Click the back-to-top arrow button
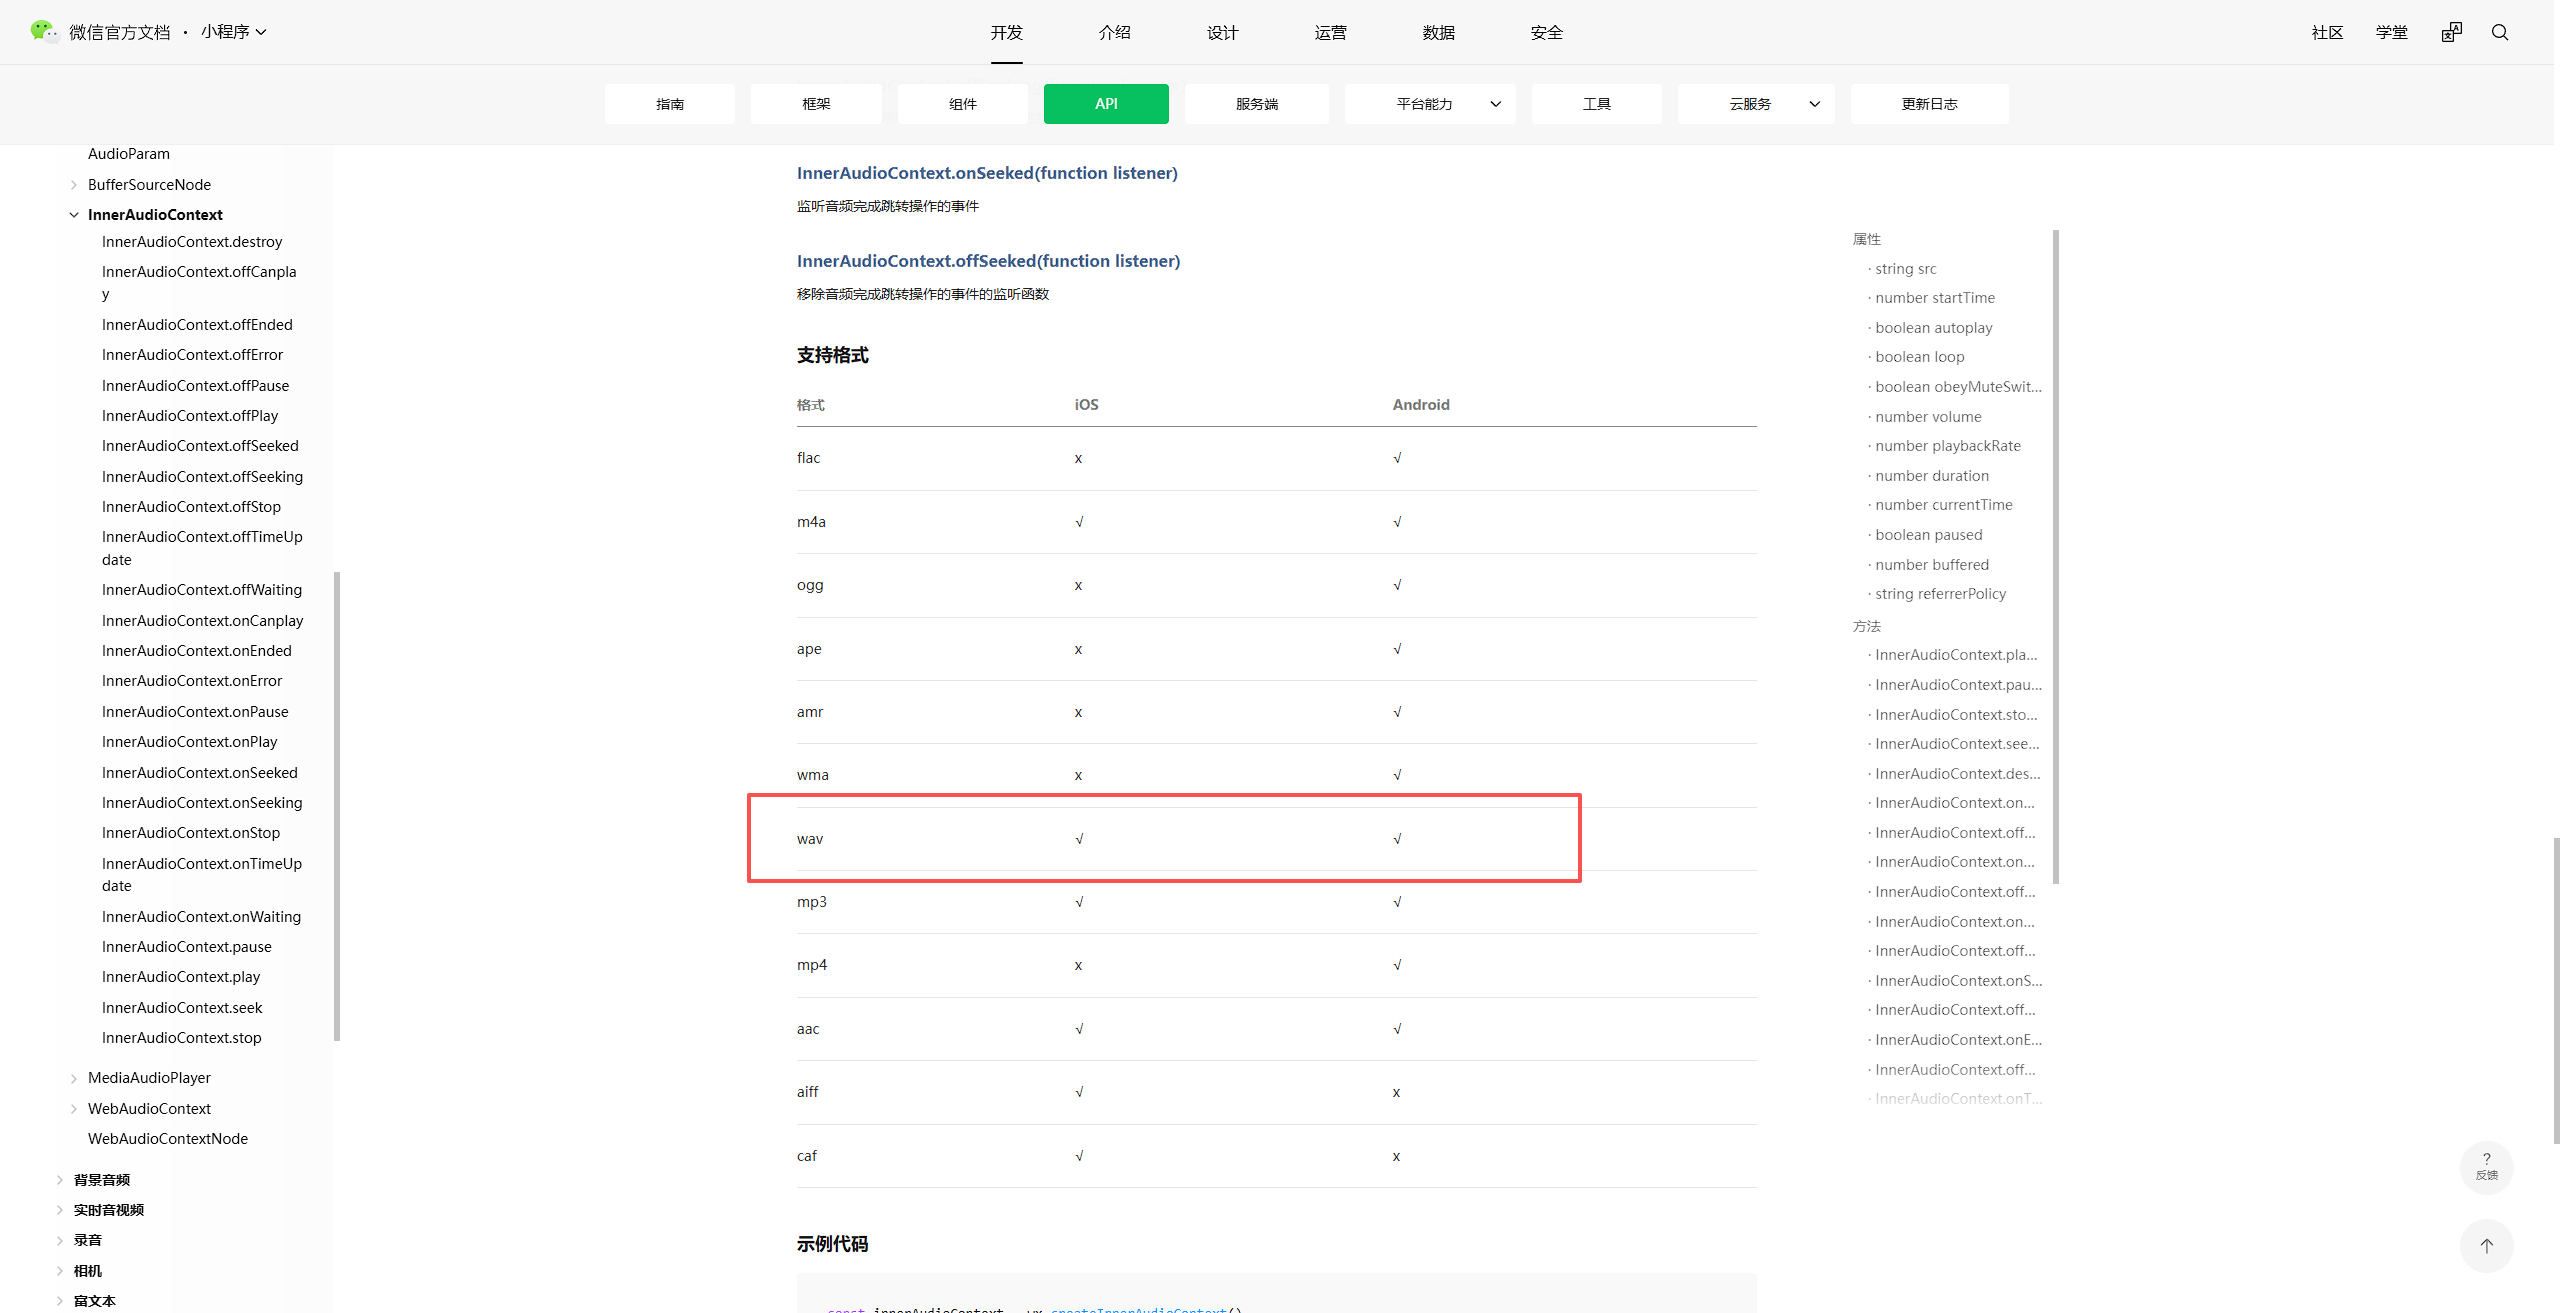2560x1313 pixels. click(2486, 1245)
